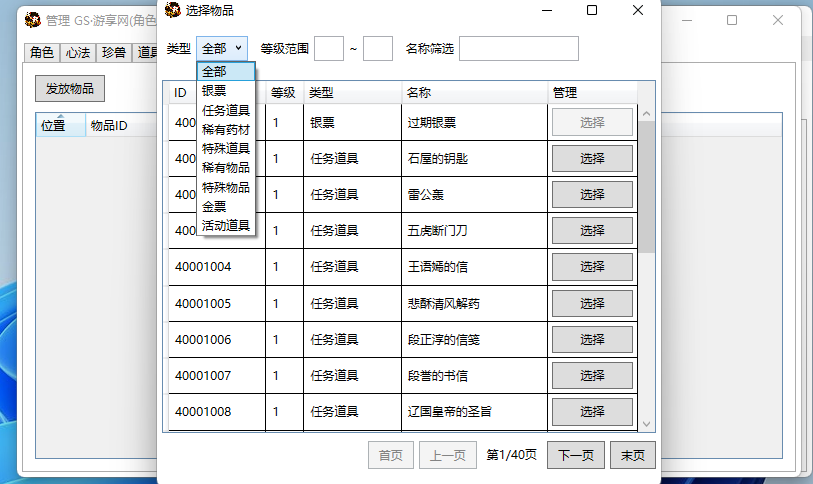The height and width of the screenshot is (484, 813).
Task: Switch to the 角色 tab
Action: (x=42, y=53)
